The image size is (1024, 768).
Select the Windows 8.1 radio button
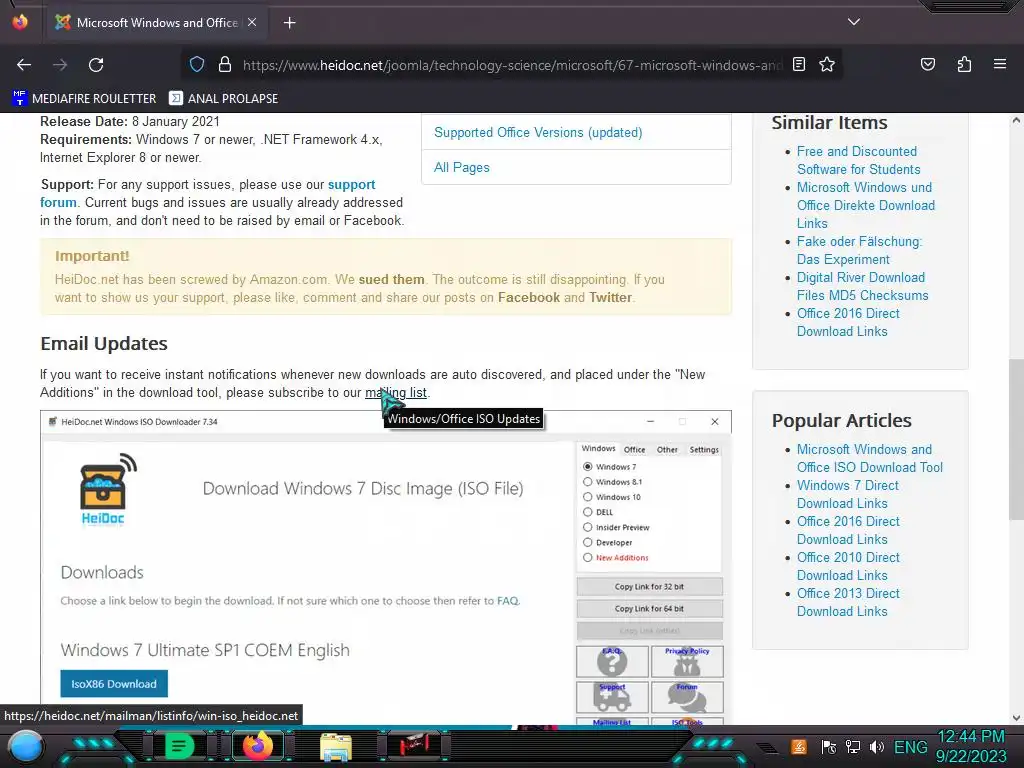[587, 482]
